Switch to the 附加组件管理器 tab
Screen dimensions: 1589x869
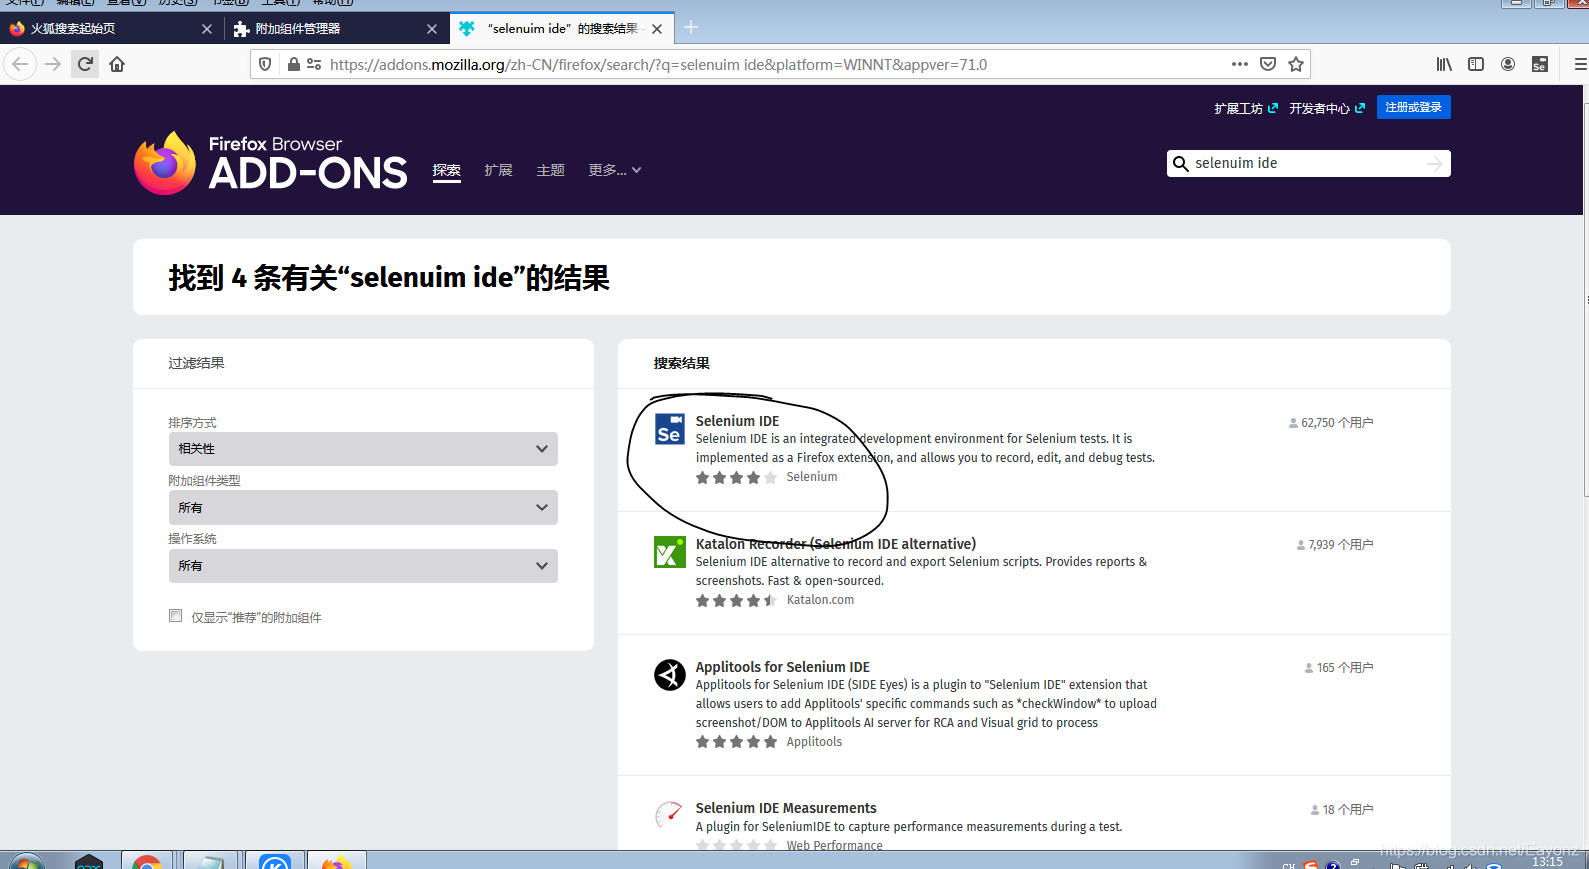pyautogui.click(x=337, y=29)
